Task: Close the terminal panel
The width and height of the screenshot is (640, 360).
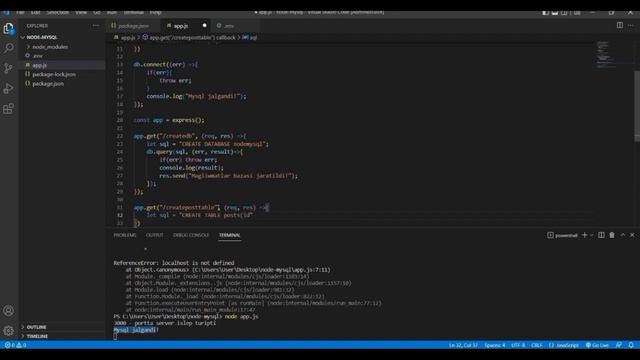Action: [x=632, y=235]
